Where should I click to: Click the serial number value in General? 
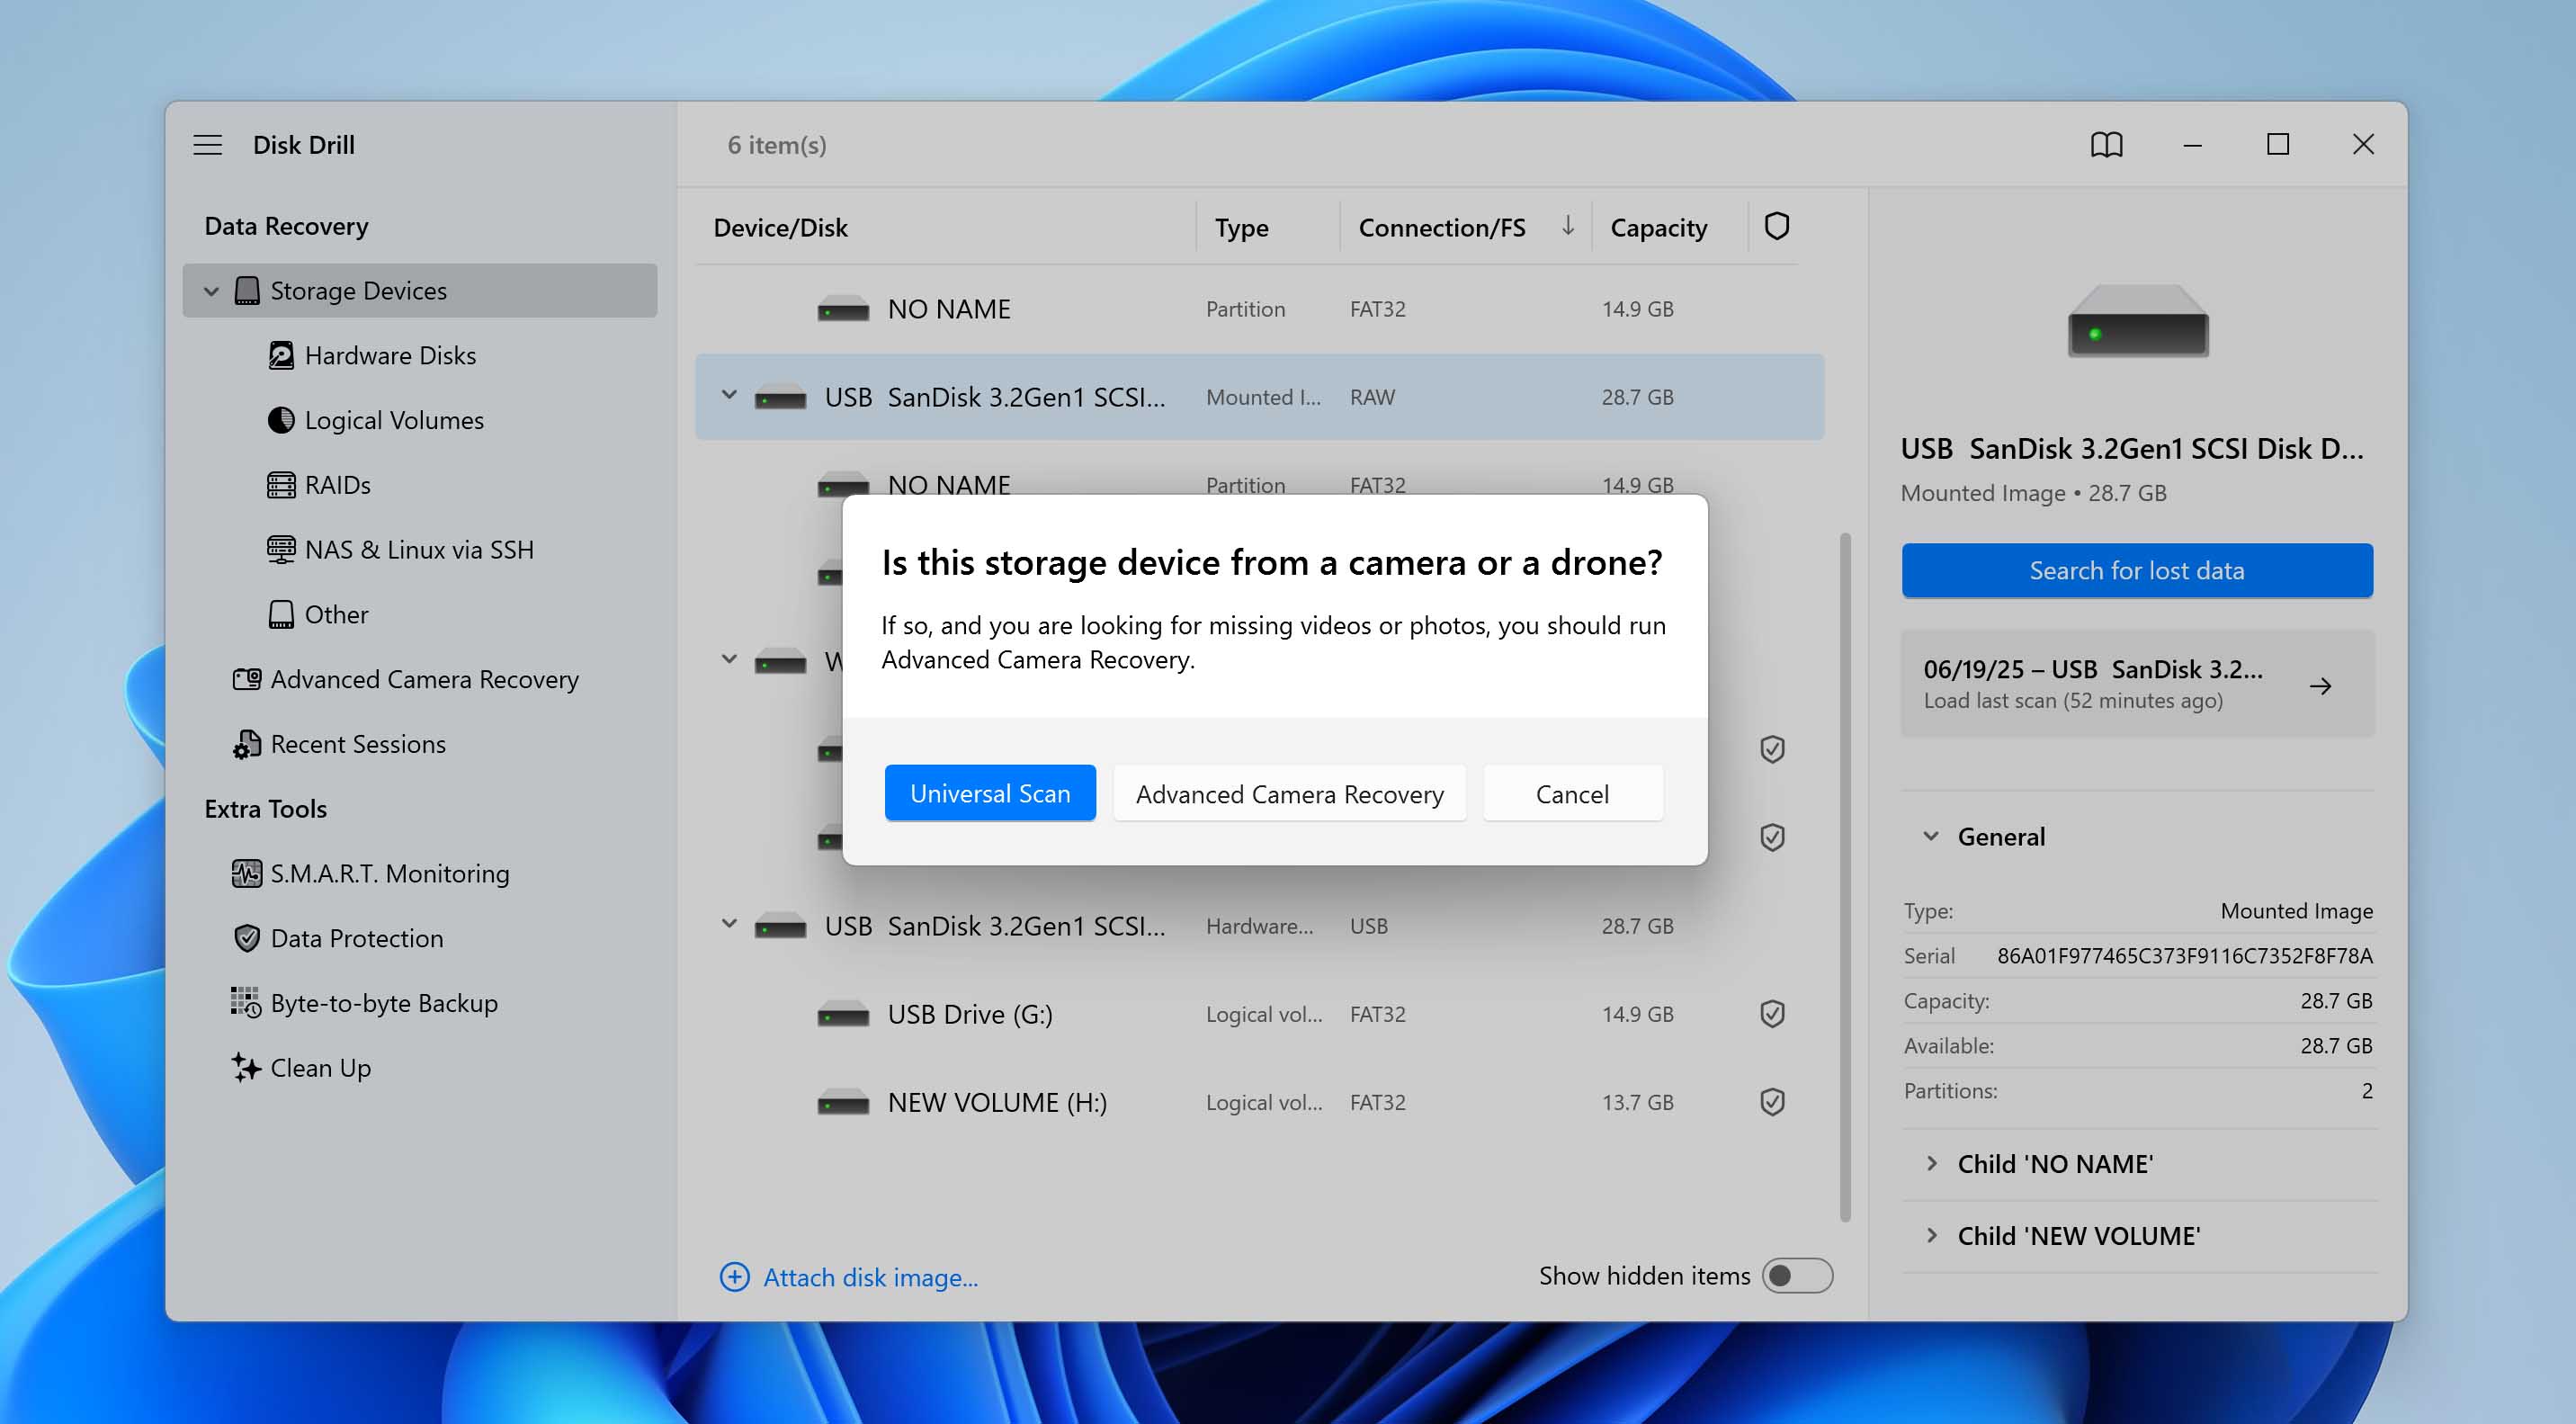(x=2184, y=955)
